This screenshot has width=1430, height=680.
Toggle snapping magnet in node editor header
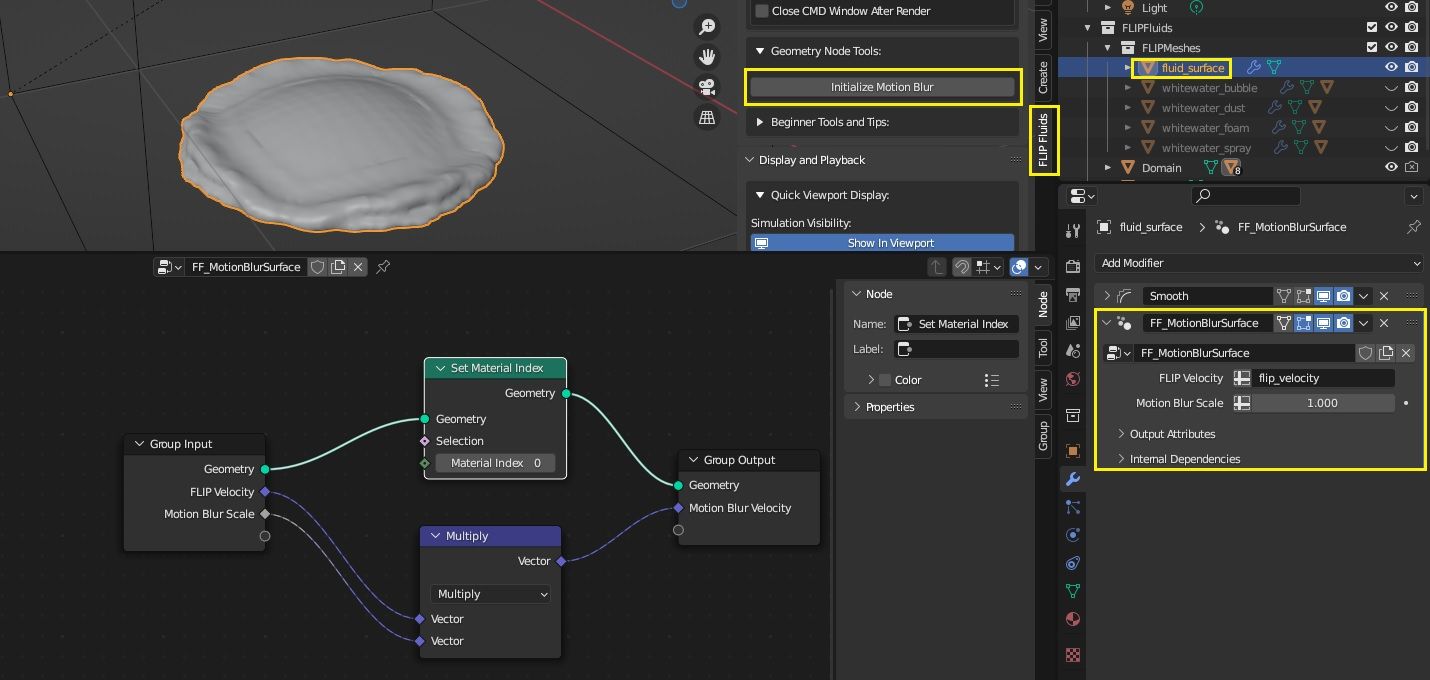pos(961,267)
